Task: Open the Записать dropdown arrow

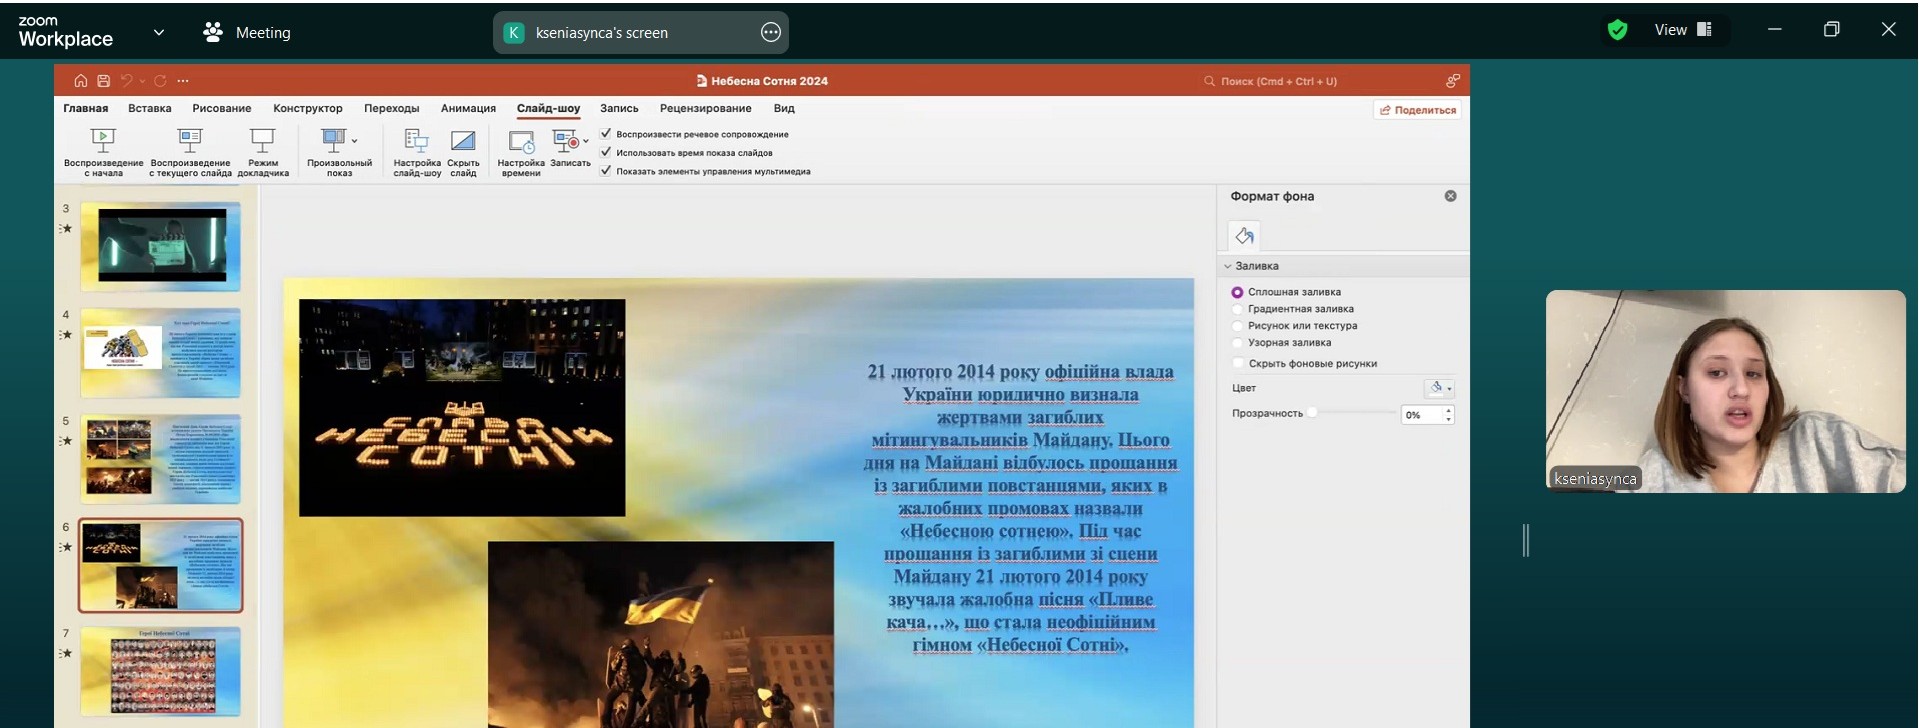Action: [x=586, y=141]
